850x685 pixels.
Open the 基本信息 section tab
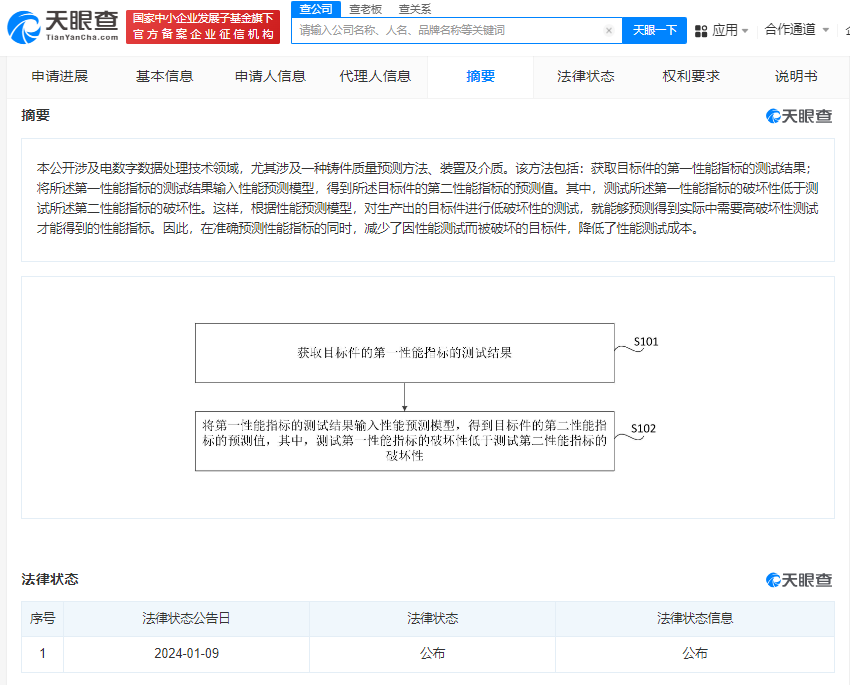[x=164, y=76]
